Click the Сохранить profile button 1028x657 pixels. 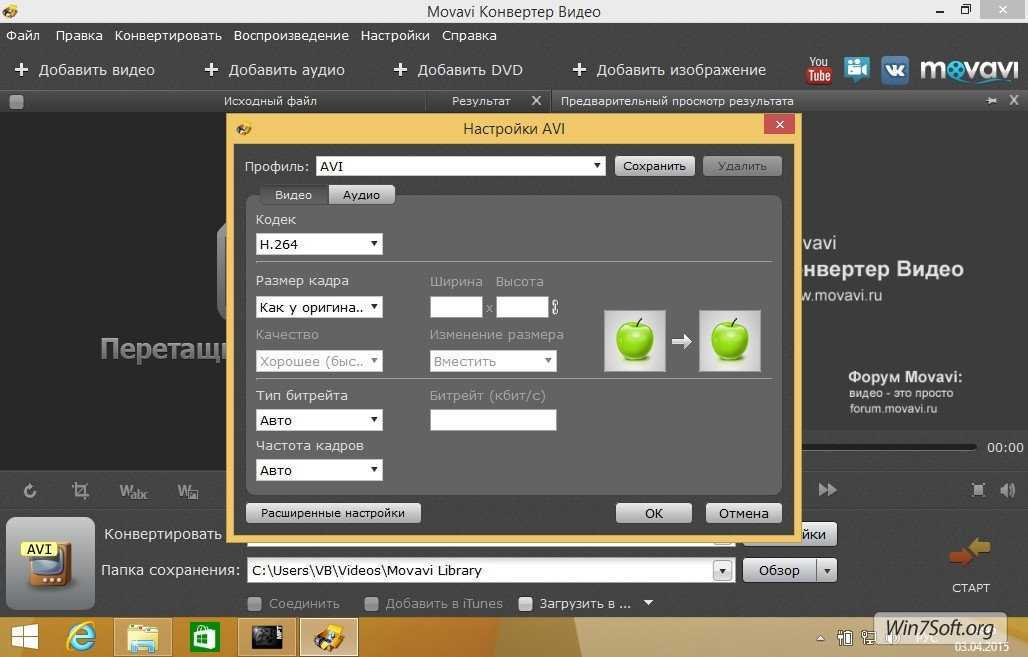654,166
